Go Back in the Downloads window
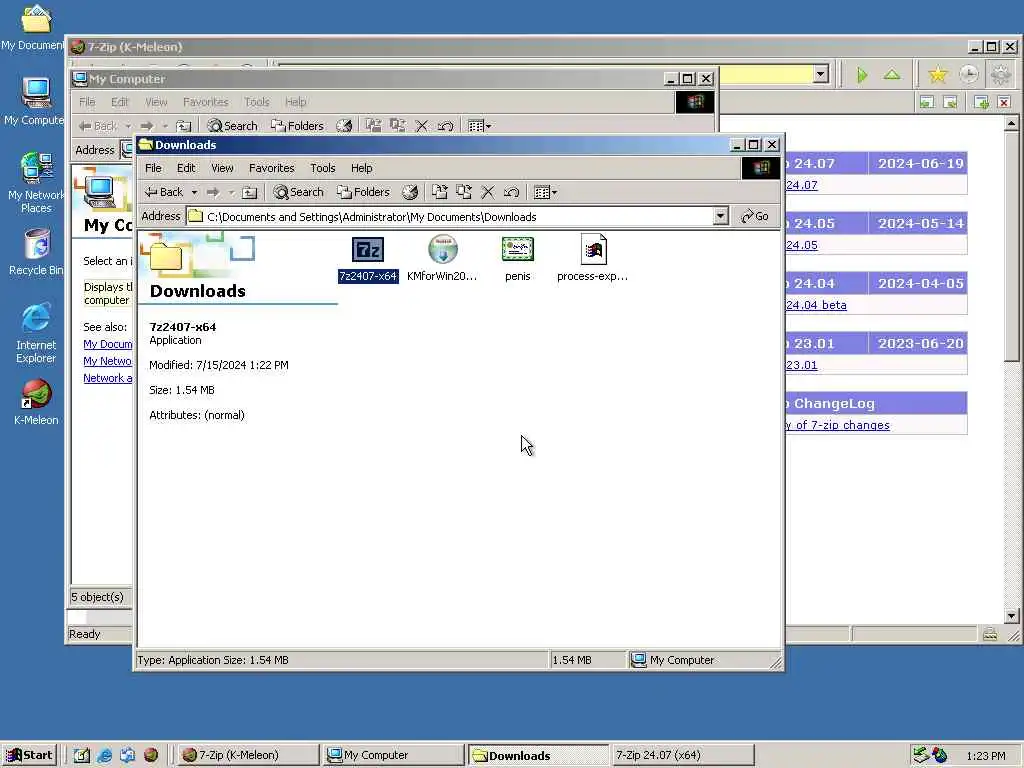Image resolution: width=1024 pixels, height=768 pixels. click(165, 192)
